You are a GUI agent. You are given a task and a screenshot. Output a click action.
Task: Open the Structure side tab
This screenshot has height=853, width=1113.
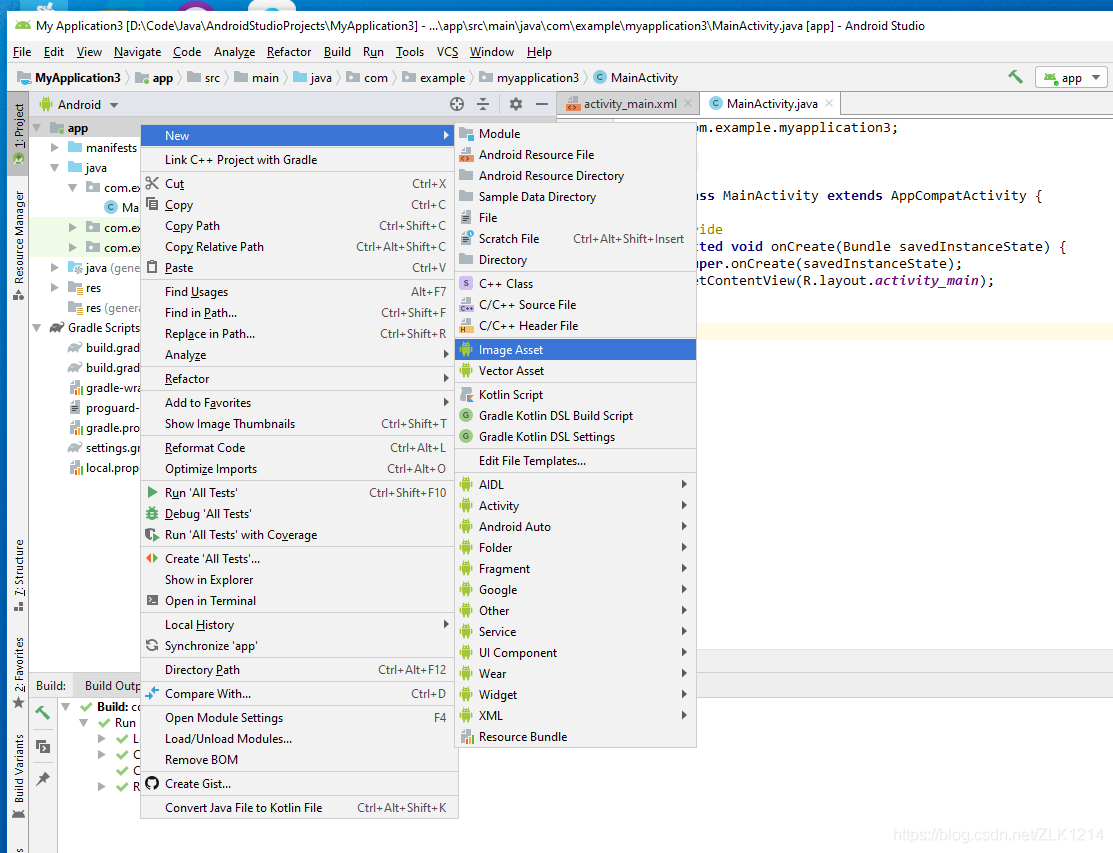point(18,575)
